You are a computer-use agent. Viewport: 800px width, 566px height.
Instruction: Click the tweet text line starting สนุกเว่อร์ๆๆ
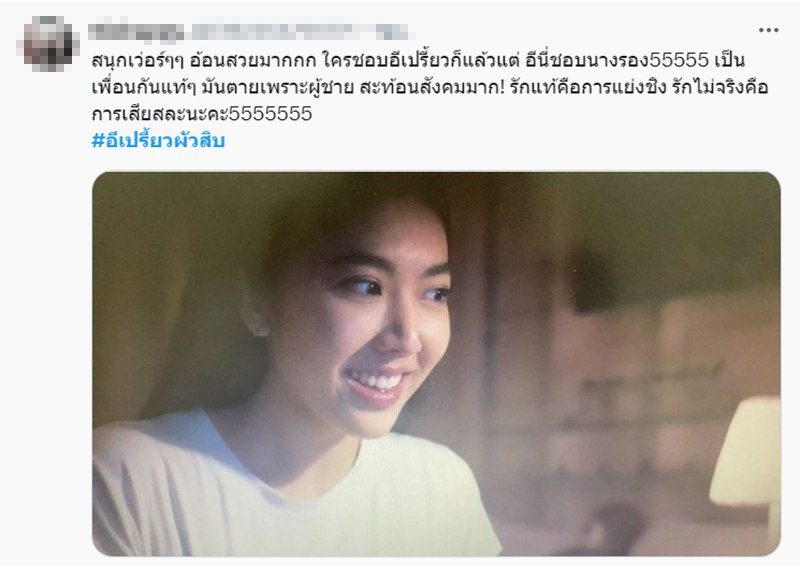pos(418,60)
